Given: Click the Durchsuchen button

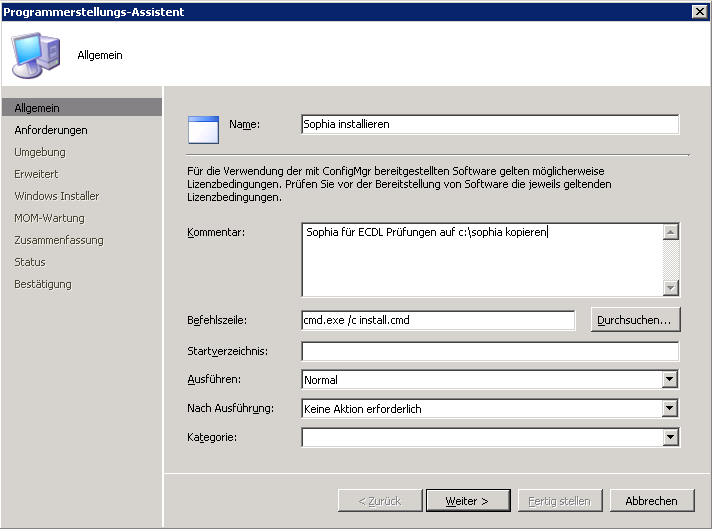Looking at the screenshot, I should [x=636, y=320].
